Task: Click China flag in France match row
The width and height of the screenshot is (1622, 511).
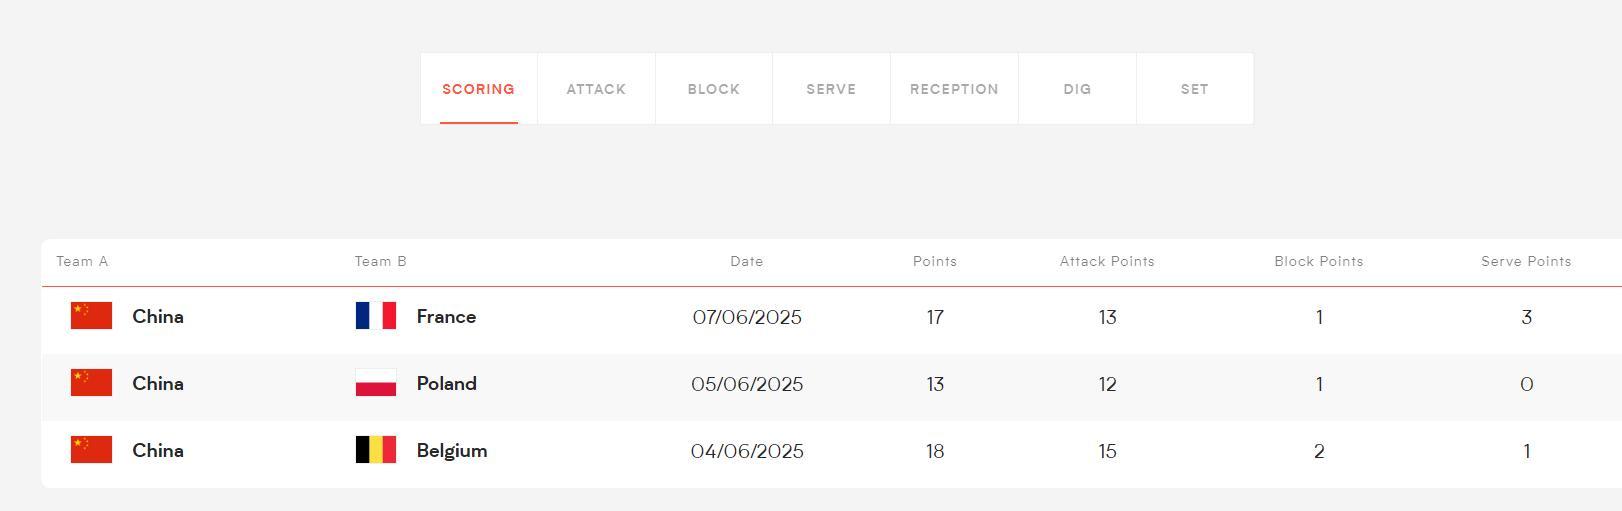Action: (x=91, y=316)
